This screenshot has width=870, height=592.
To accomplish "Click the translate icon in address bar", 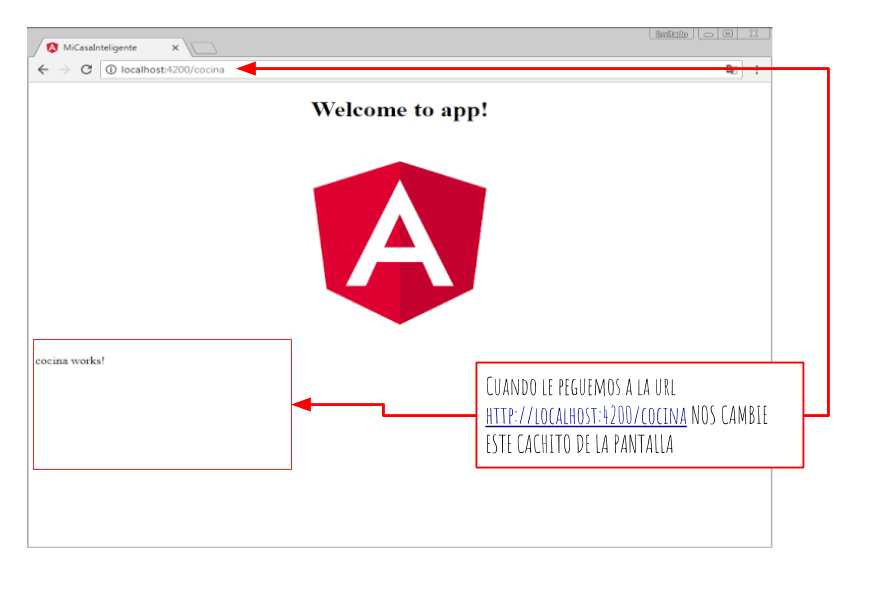I will [732, 69].
